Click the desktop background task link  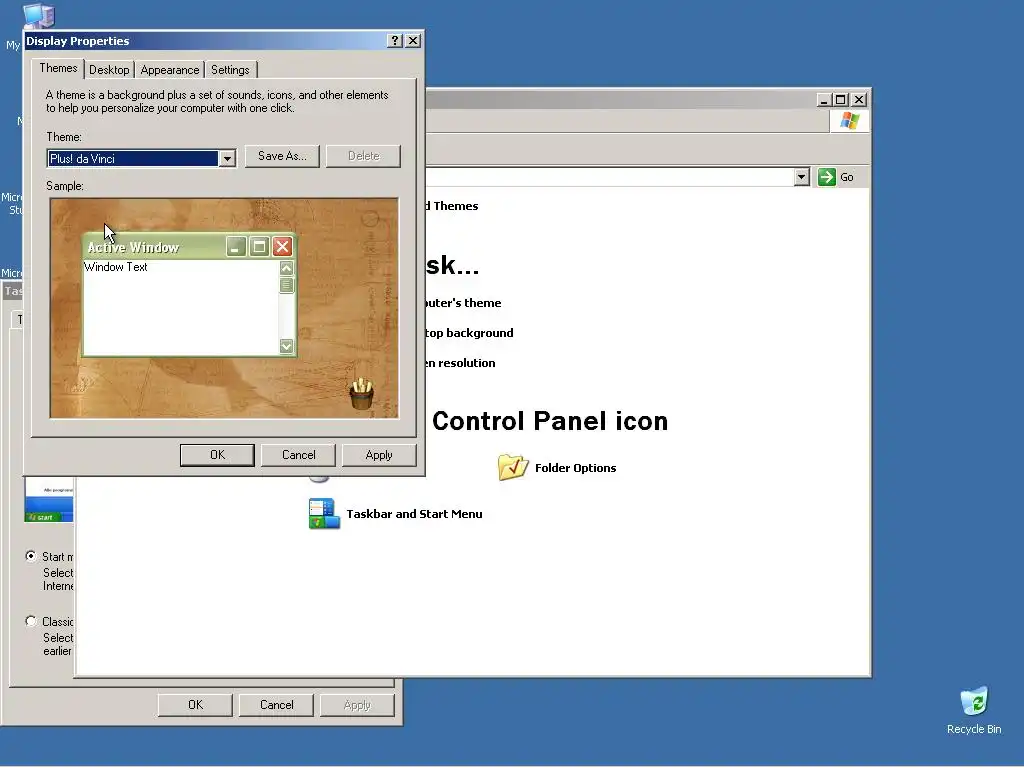[x=470, y=333]
